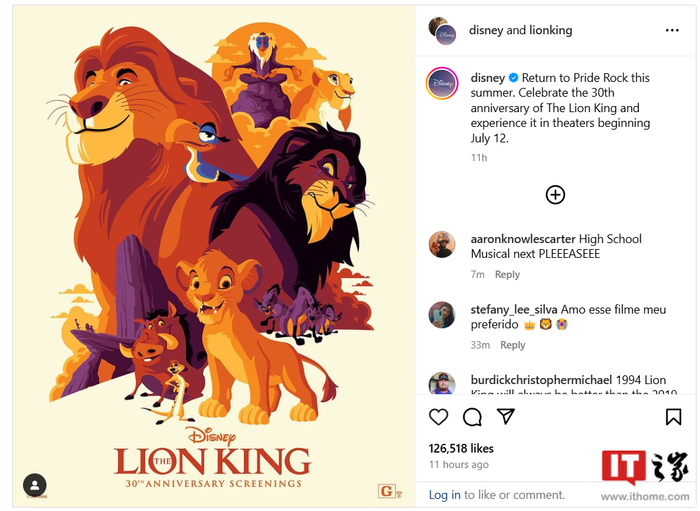
Task: Click the tagged people icon on poster
Action: pos(35,485)
